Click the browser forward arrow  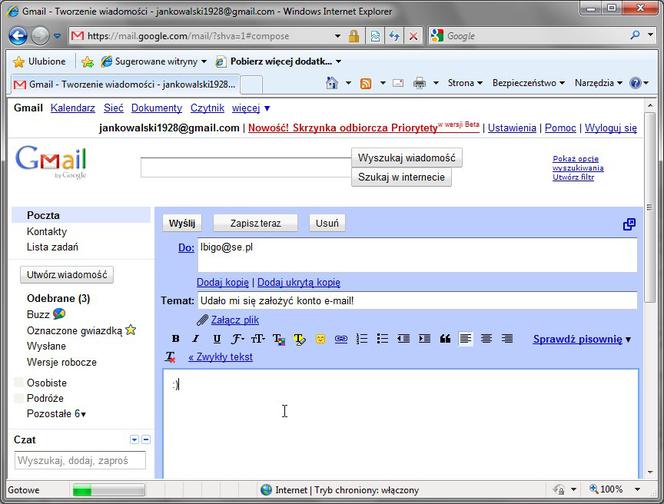40,36
